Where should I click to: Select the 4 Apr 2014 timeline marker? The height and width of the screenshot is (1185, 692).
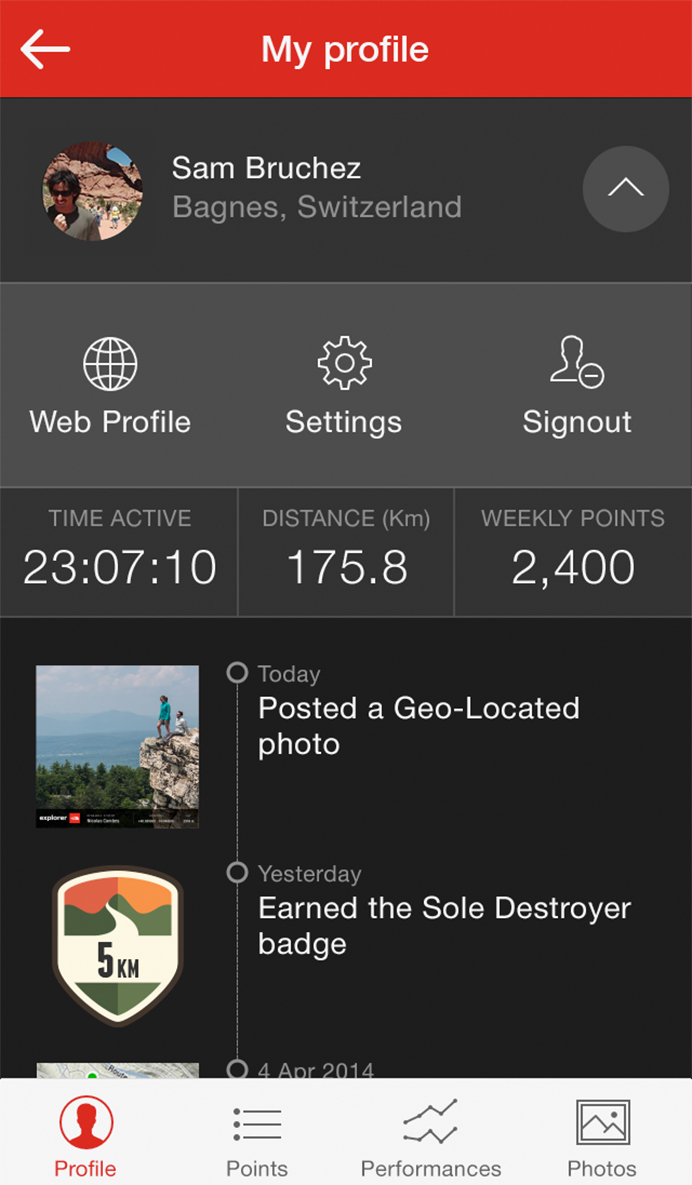237,1069
